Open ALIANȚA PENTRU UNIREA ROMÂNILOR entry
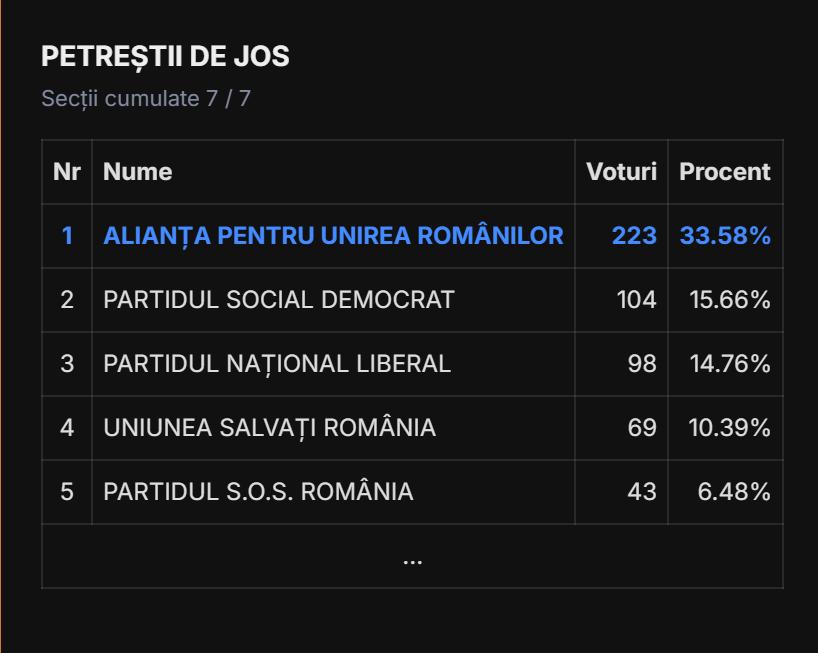Viewport: 818px width, 653px height. 333,236
